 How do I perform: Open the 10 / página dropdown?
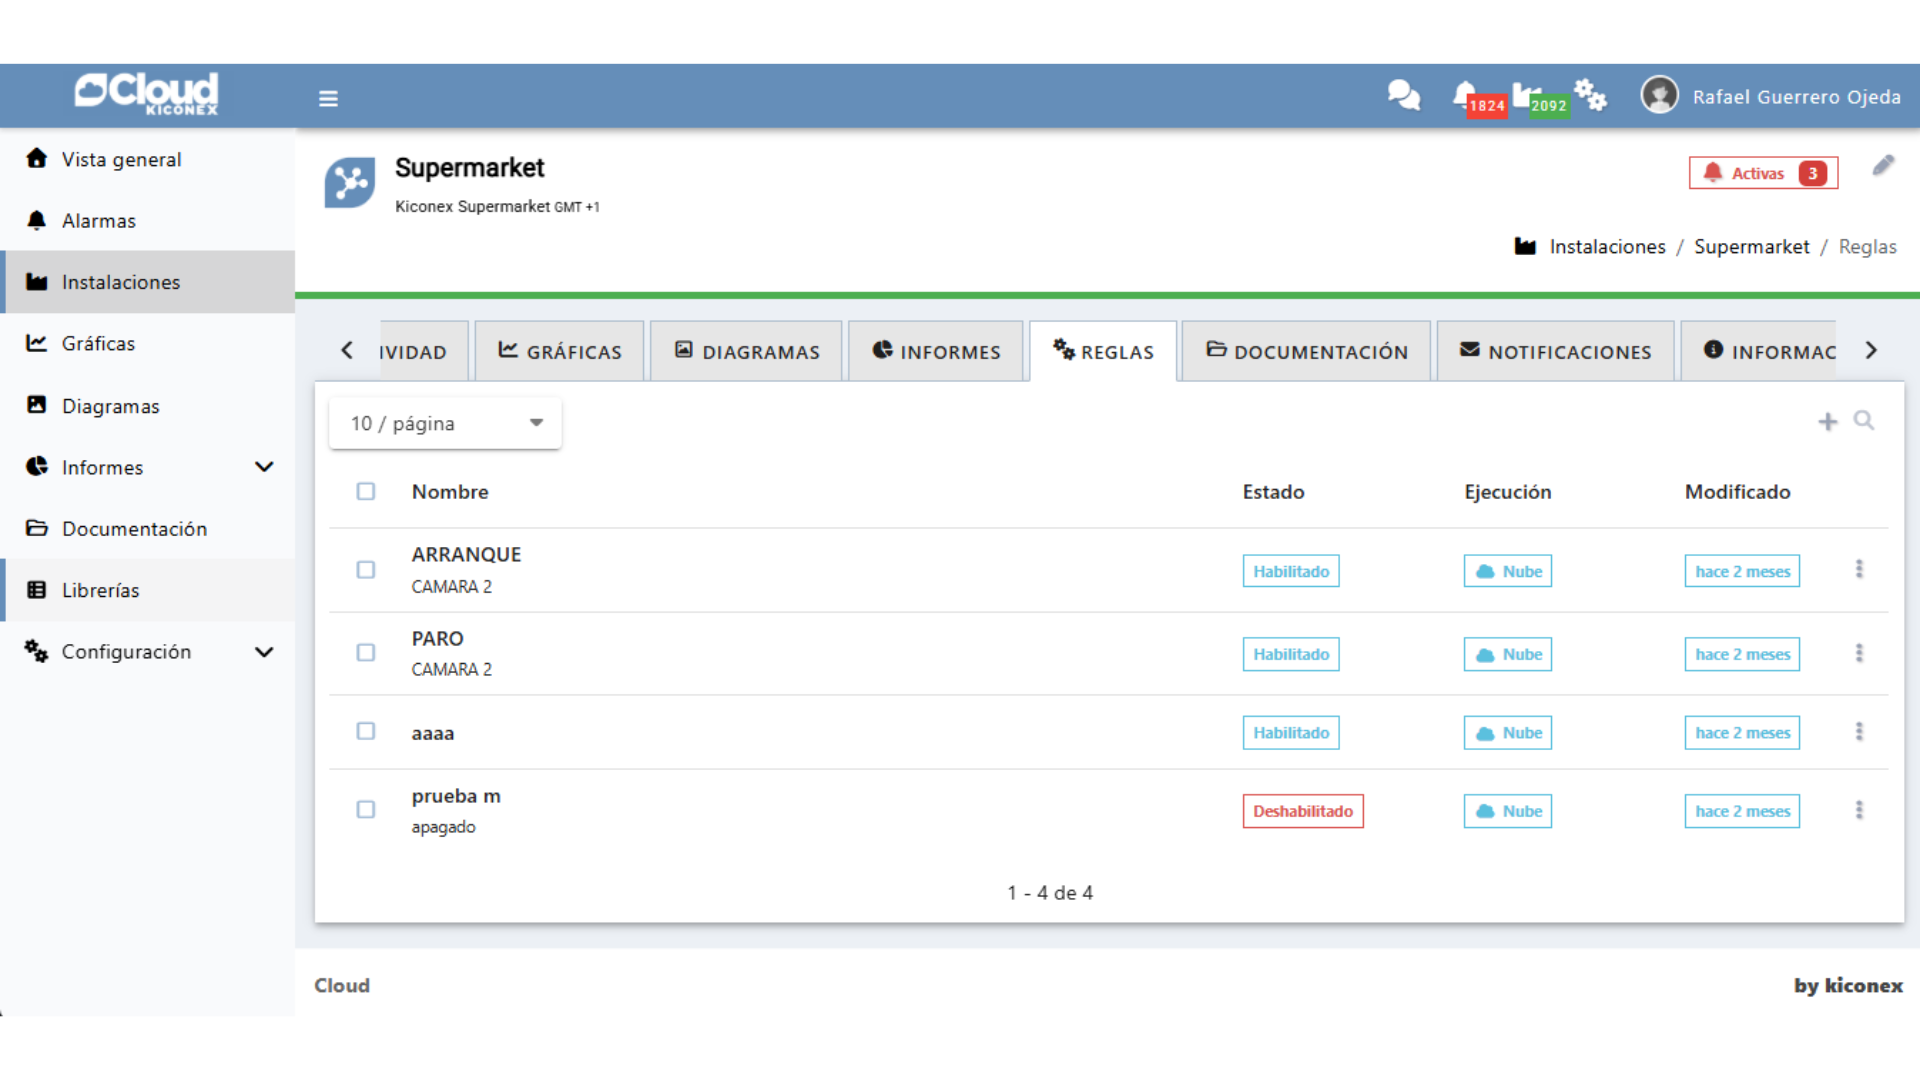pos(445,424)
